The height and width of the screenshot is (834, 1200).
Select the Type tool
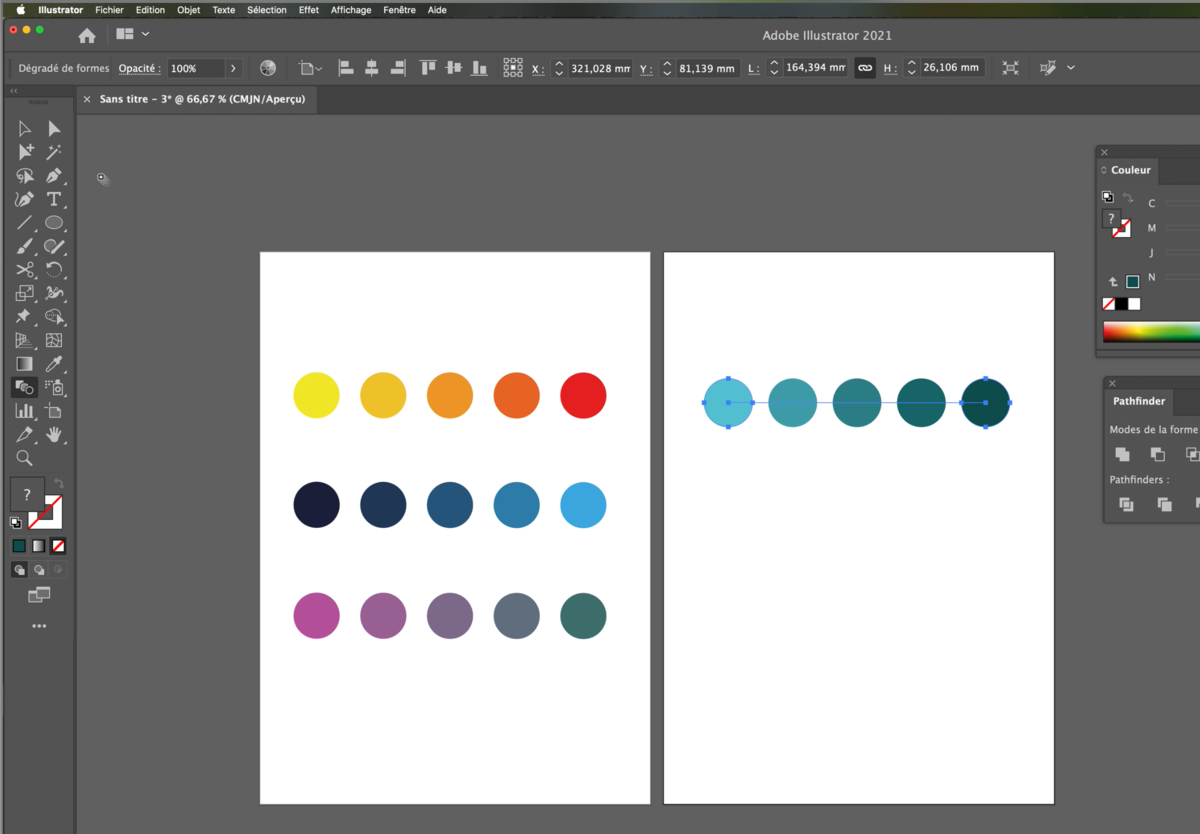[x=54, y=199]
